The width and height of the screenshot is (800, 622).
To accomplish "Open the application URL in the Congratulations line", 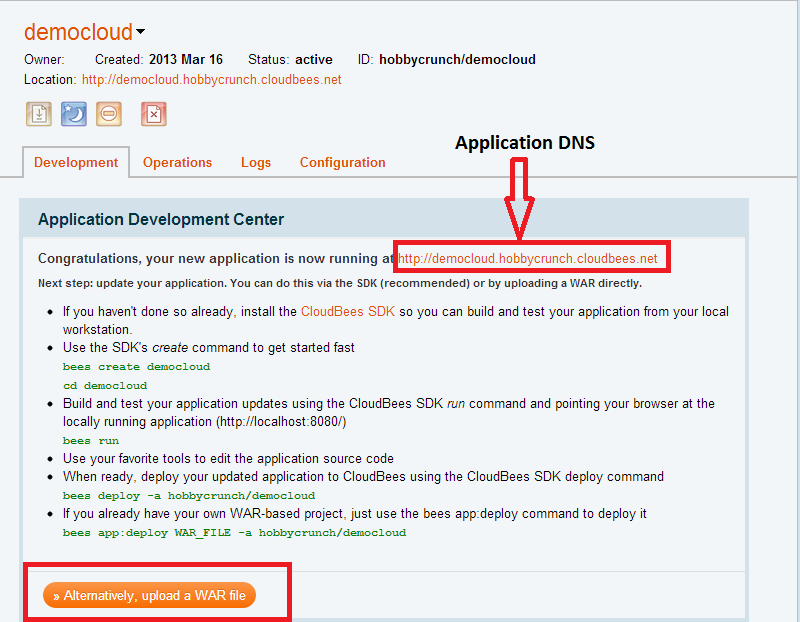I will (x=528, y=259).
